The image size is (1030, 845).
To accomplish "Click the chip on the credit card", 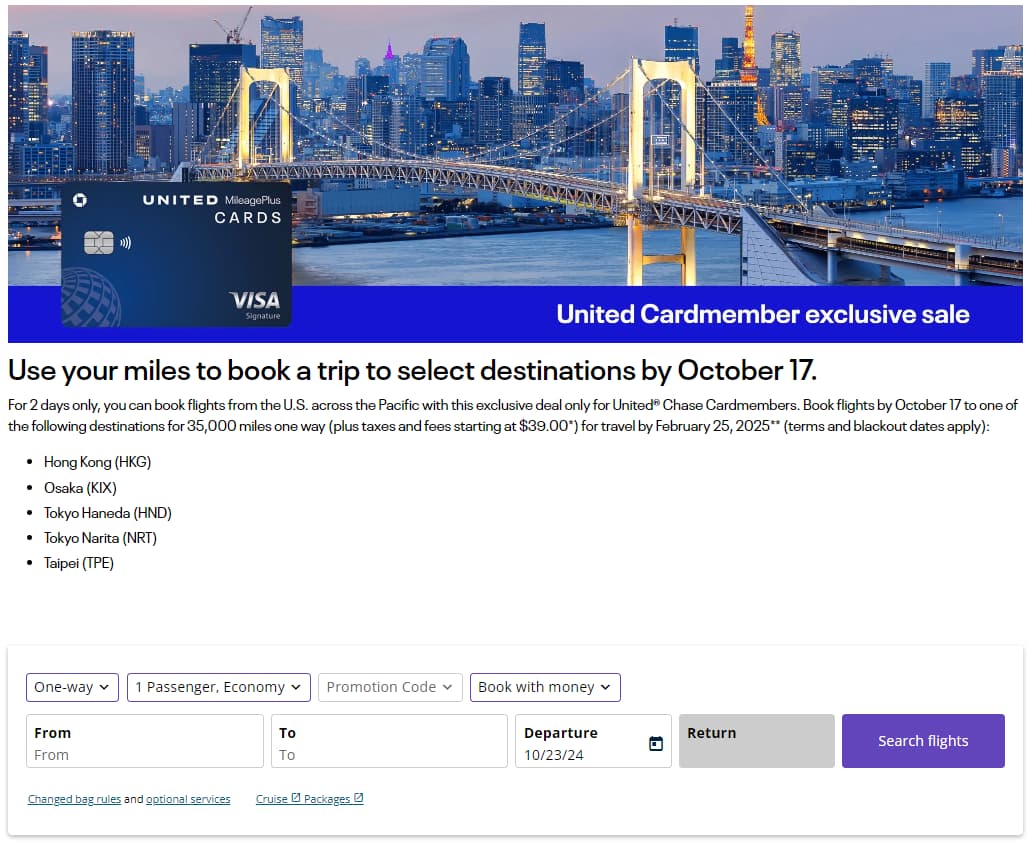I will (98, 241).
